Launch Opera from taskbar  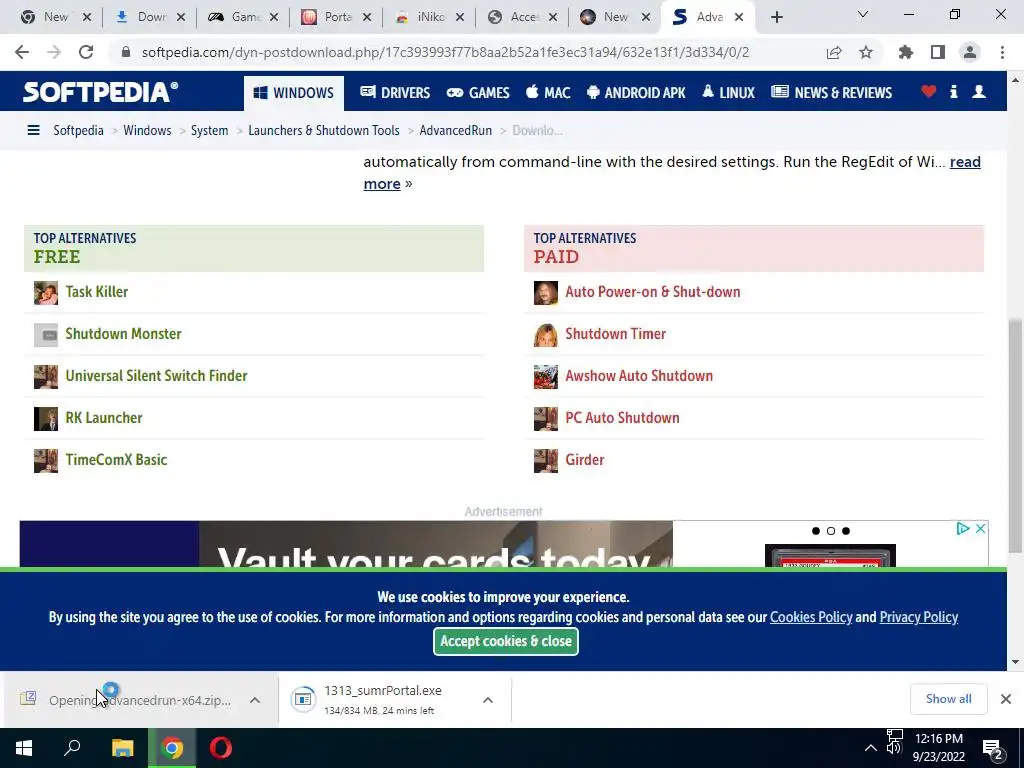[x=221, y=748]
